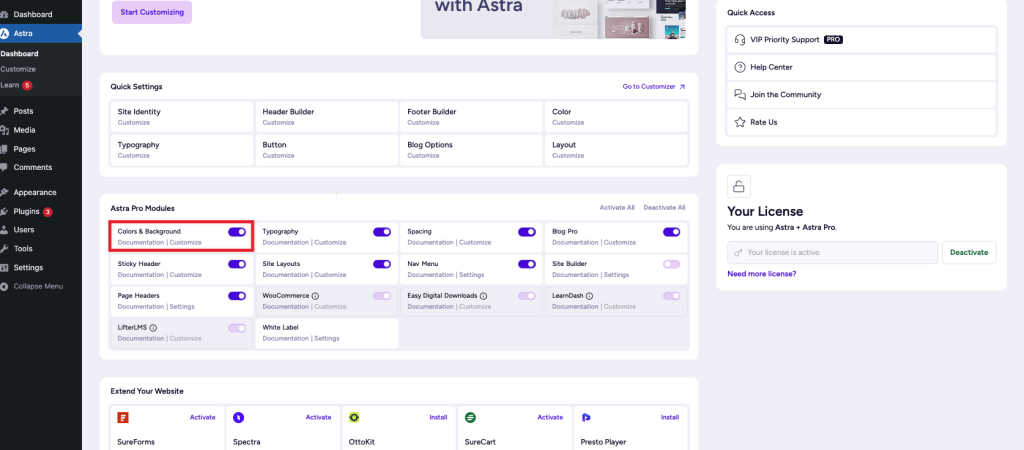This screenshot has height=450, width=1024.
Task: Click the Spectra plugin icon
Action: (239, 417)
